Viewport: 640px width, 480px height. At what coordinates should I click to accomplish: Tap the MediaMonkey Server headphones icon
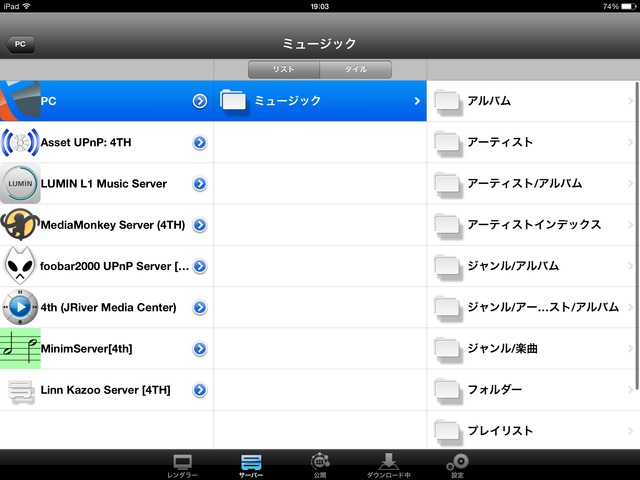pyautogui.click(x=20, y=225)
